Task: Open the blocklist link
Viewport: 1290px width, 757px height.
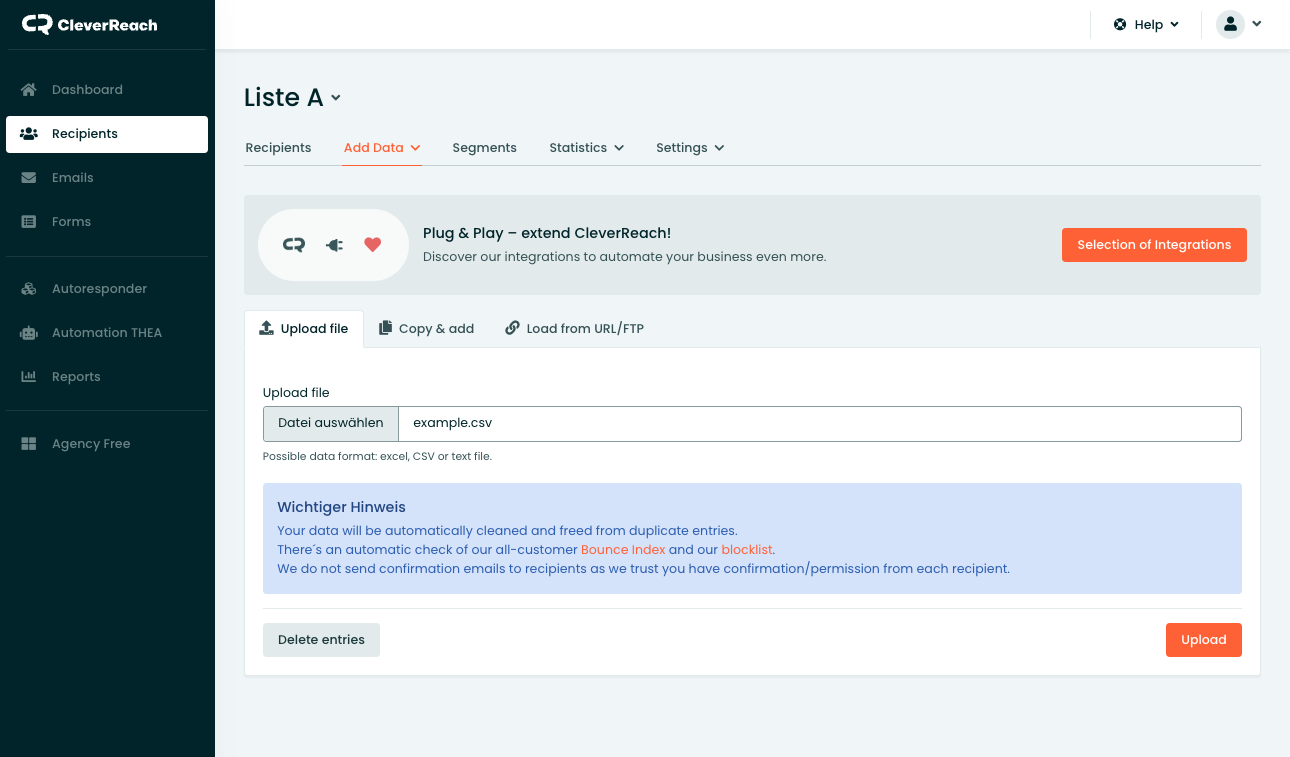Action: pyautogui.click(x=747, y=549)
